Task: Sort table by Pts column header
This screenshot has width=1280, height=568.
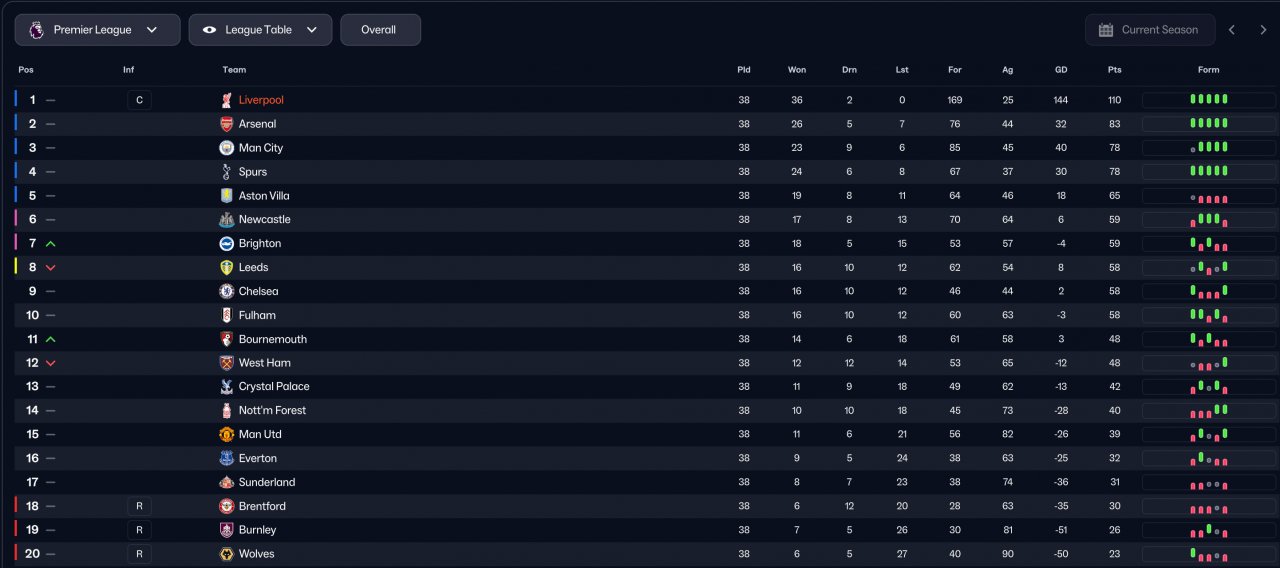Action: click(1114, 70)
